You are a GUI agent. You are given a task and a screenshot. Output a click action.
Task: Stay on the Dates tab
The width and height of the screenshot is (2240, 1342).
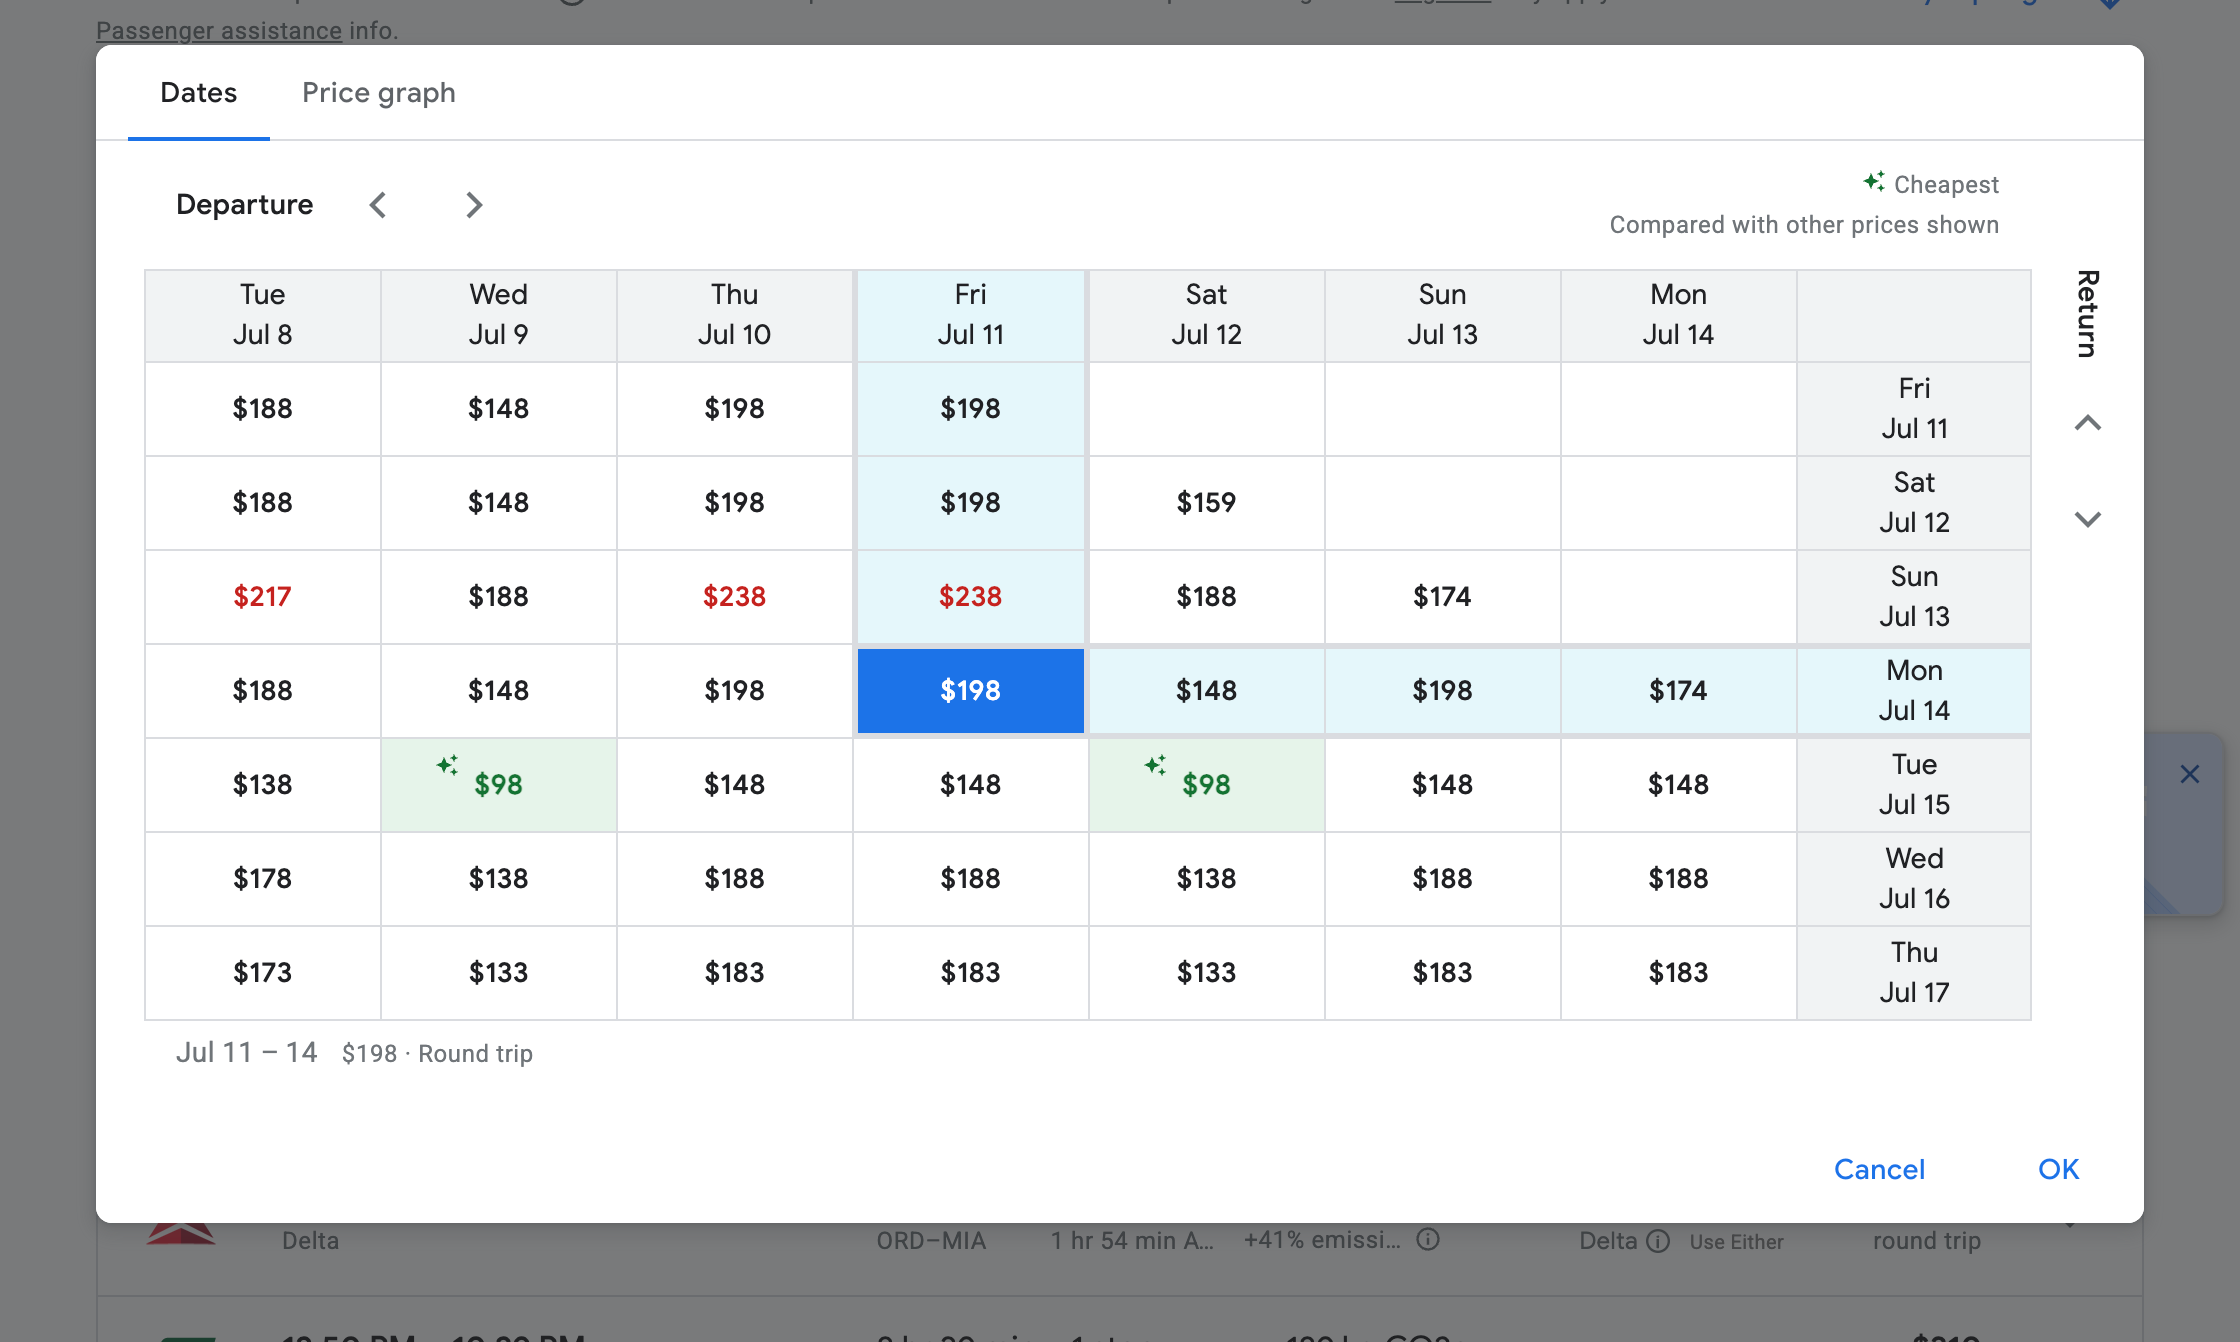click(x=198, y=92)
